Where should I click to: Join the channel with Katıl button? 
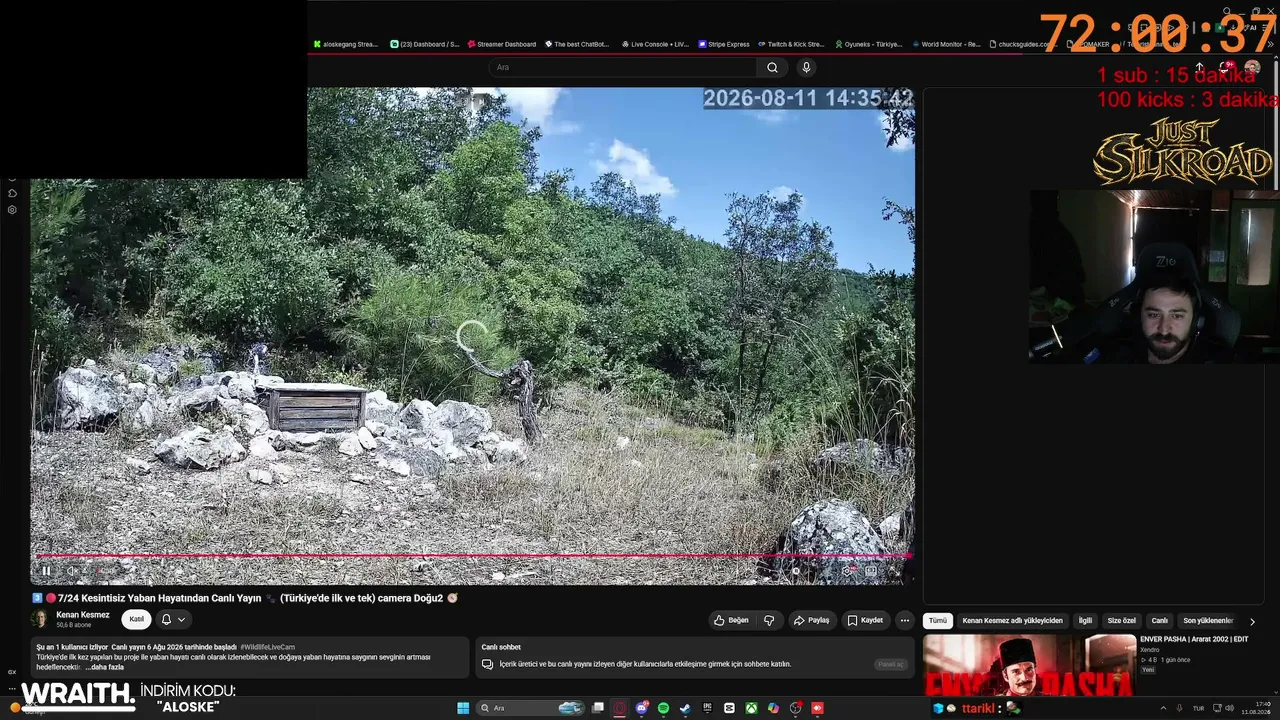tap(137, 619)
